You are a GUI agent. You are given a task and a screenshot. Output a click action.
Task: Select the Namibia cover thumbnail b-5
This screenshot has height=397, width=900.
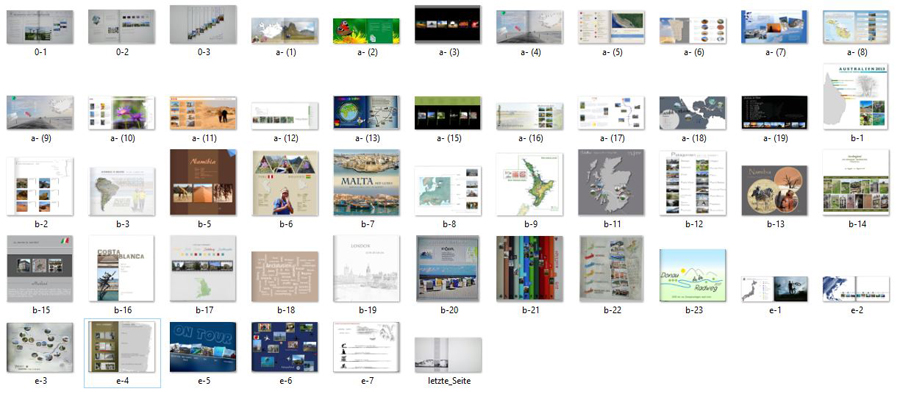coord(203,182)
